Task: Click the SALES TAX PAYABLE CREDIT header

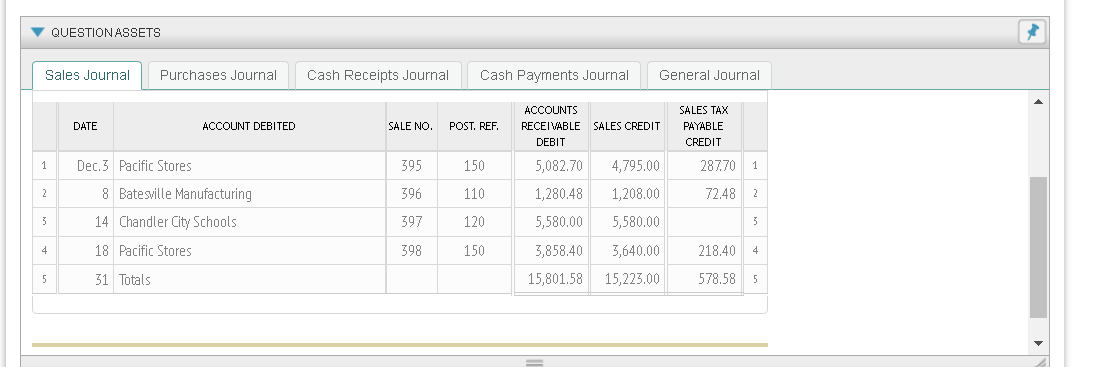Action: pyautogui.click(x=704, y=126)
